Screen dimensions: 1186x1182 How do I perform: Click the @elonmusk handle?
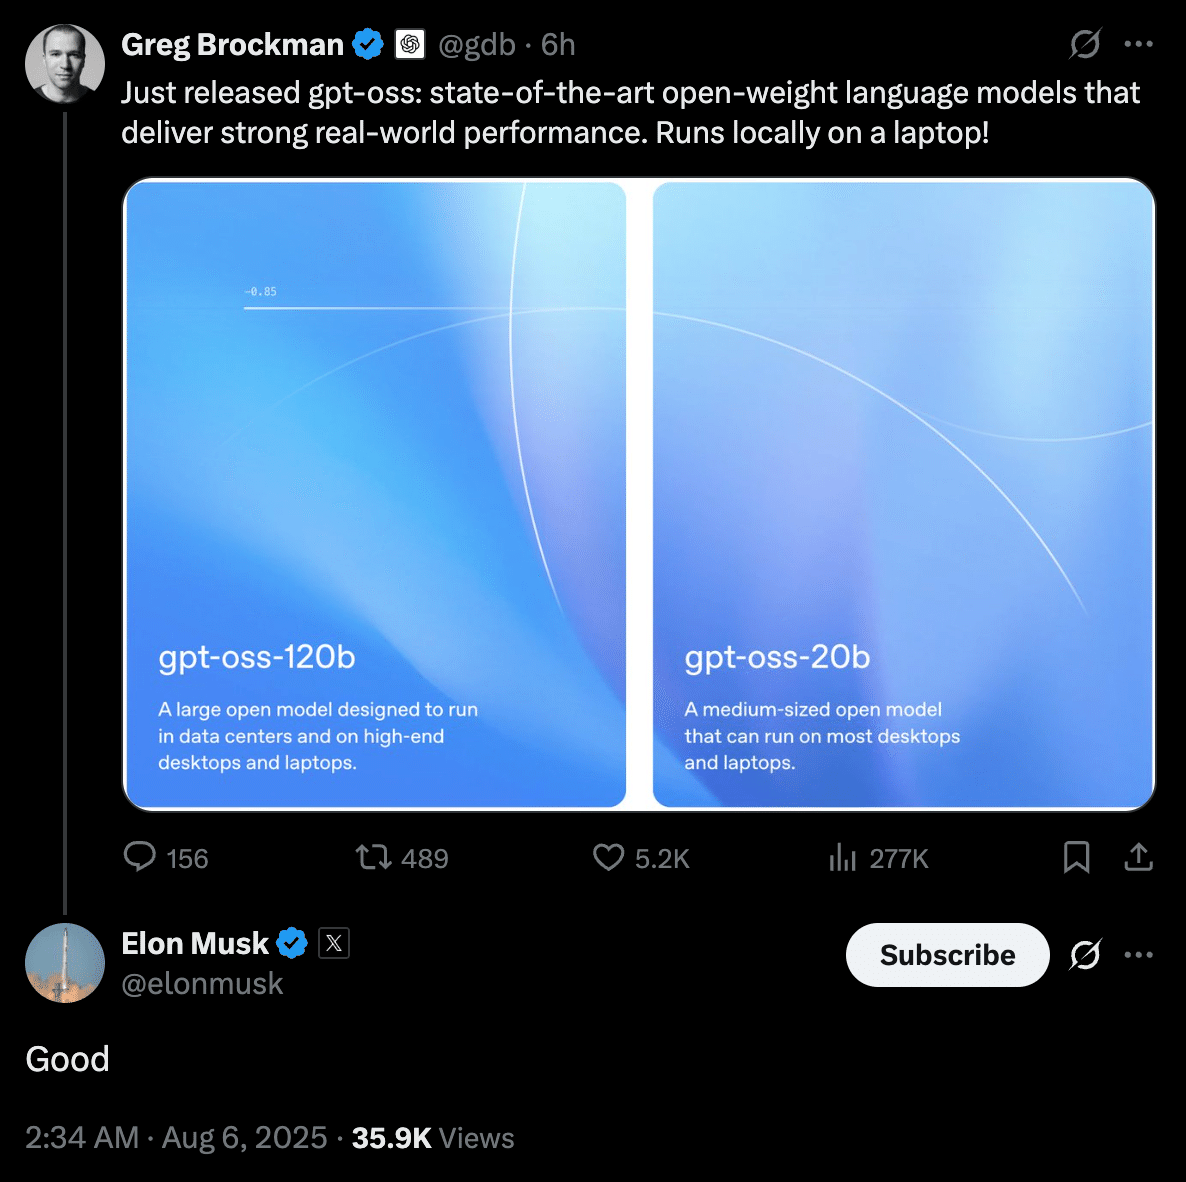tap(202, 984)
